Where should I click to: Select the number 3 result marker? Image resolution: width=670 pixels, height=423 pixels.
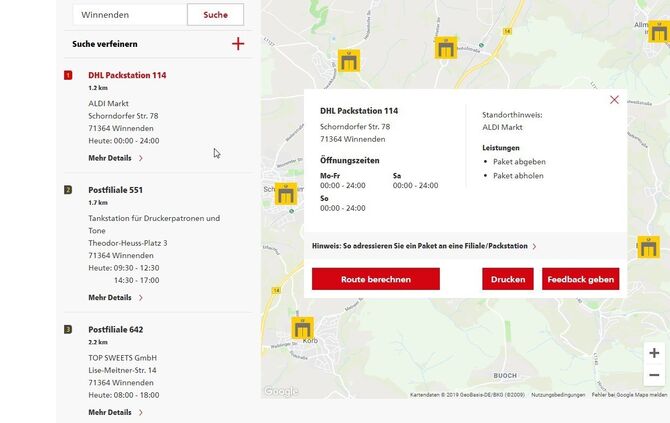point(68,329)
